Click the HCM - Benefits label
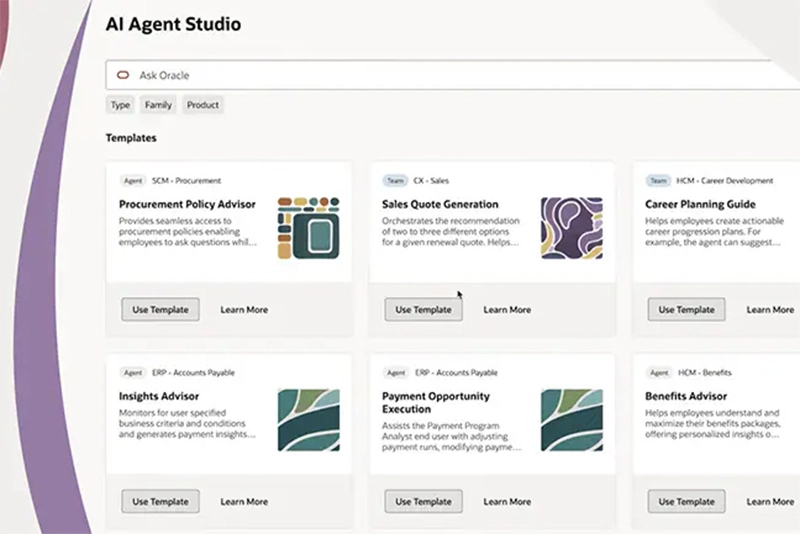This screenshot has height=534, width=800. 705,372
